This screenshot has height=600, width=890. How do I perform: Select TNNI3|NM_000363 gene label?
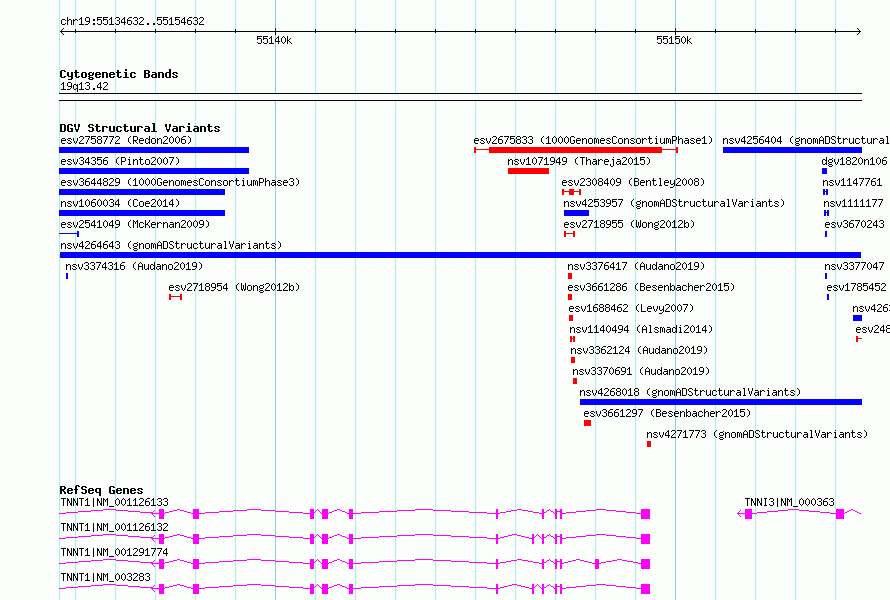(790, 502)
